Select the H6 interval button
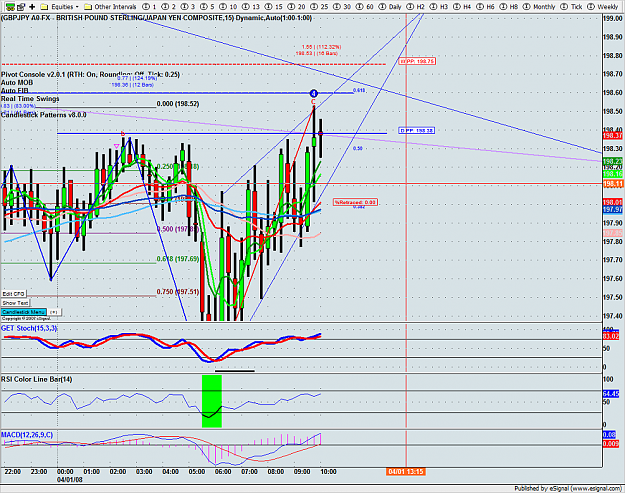The width and height of the screenshot is (625, 493). 485,7
